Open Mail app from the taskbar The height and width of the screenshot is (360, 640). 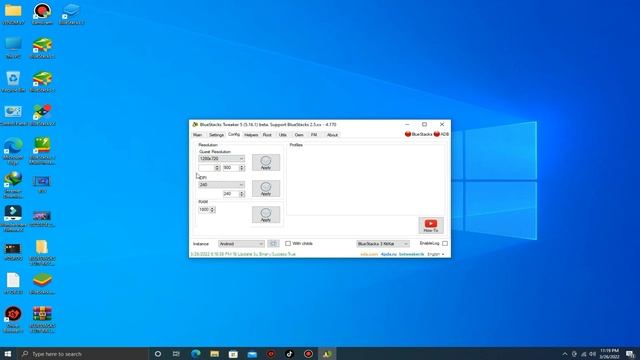click(252, 354)
